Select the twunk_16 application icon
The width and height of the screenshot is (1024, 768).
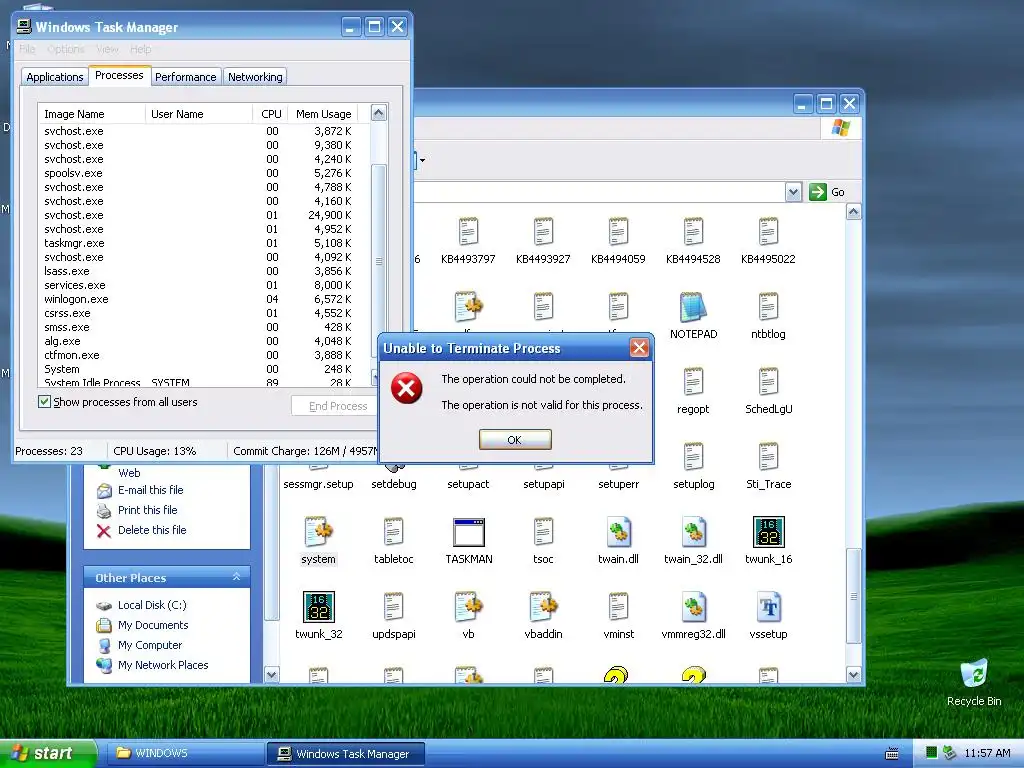769,532
